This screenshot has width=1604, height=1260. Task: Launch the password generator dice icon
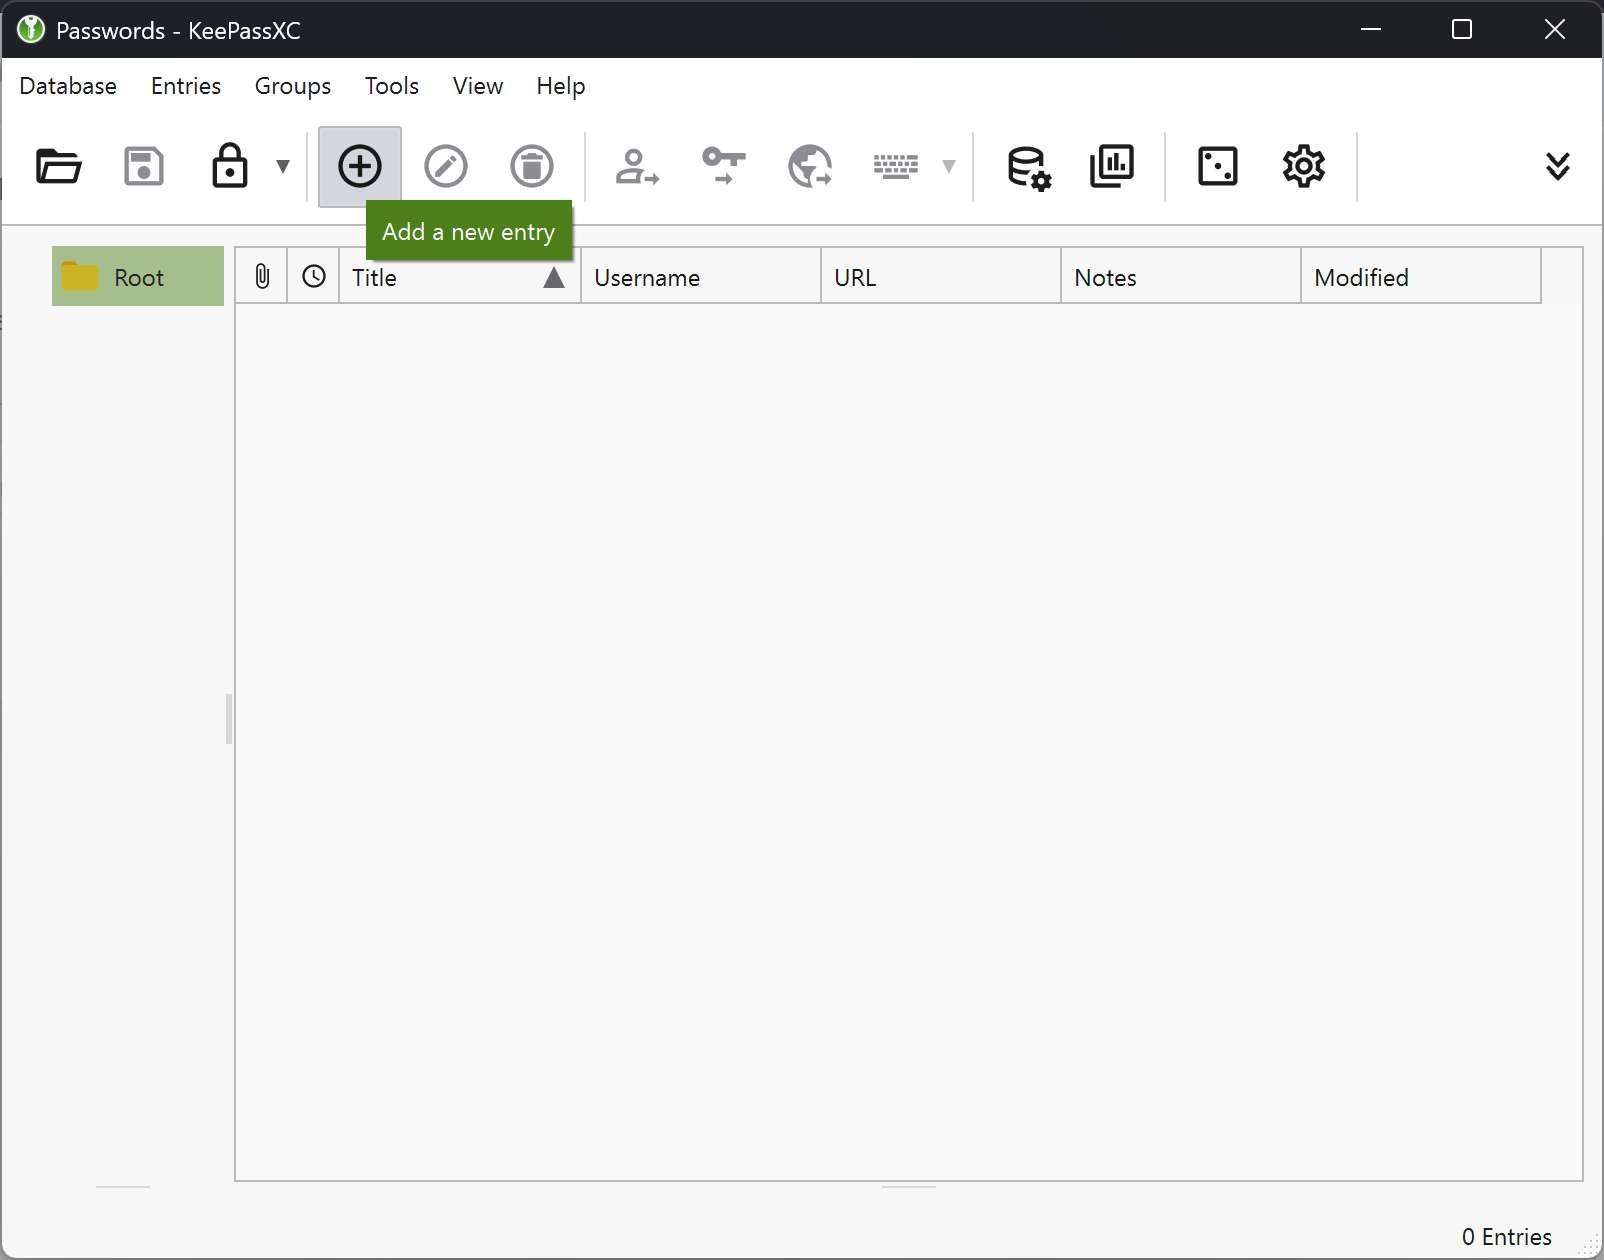(1217, 166)
